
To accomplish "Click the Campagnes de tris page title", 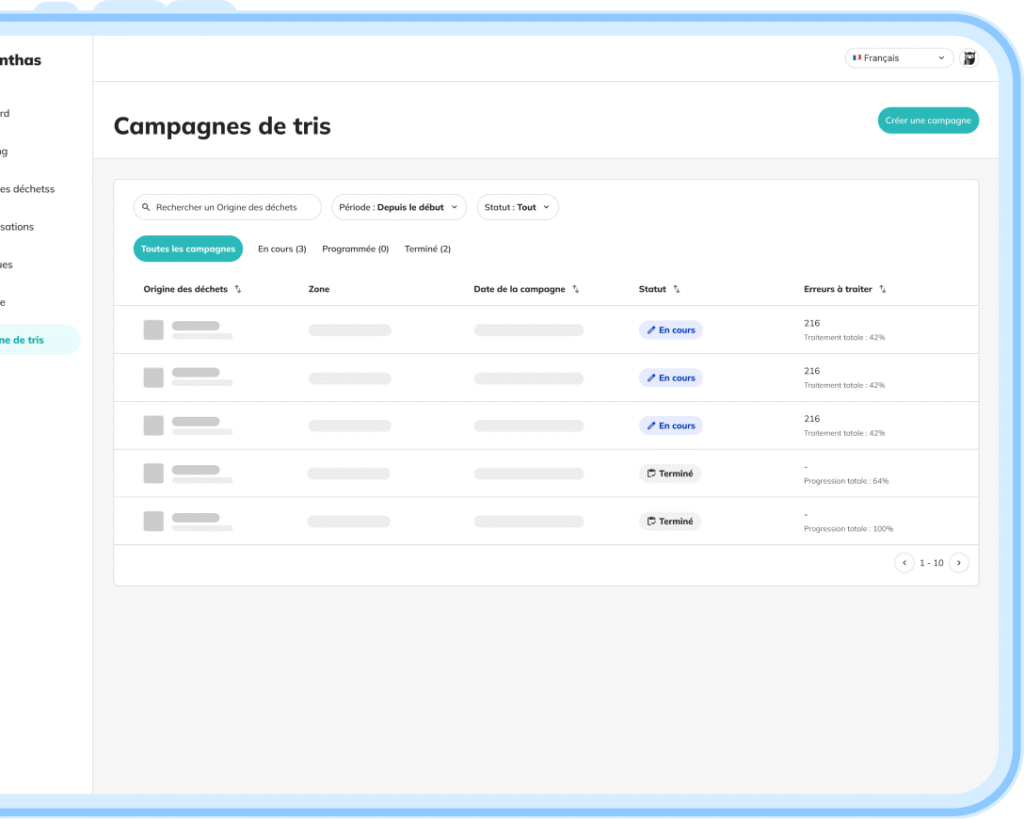I will (x=222, y=126).
